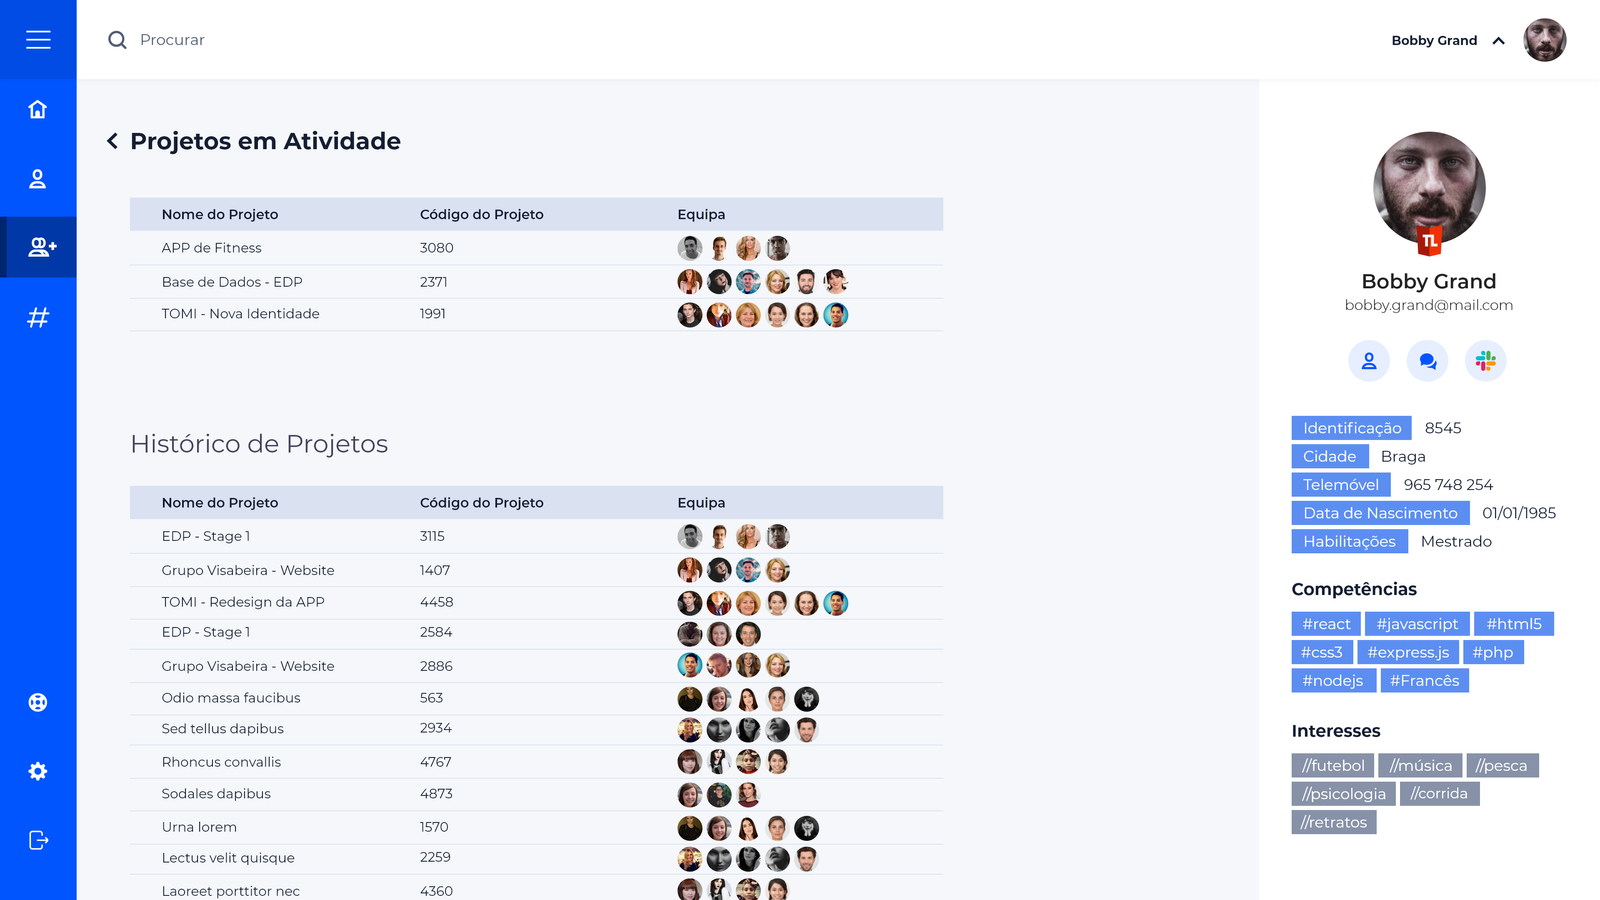
Task: Click the logout icon in sidebar
Action: tap(38, 840)
